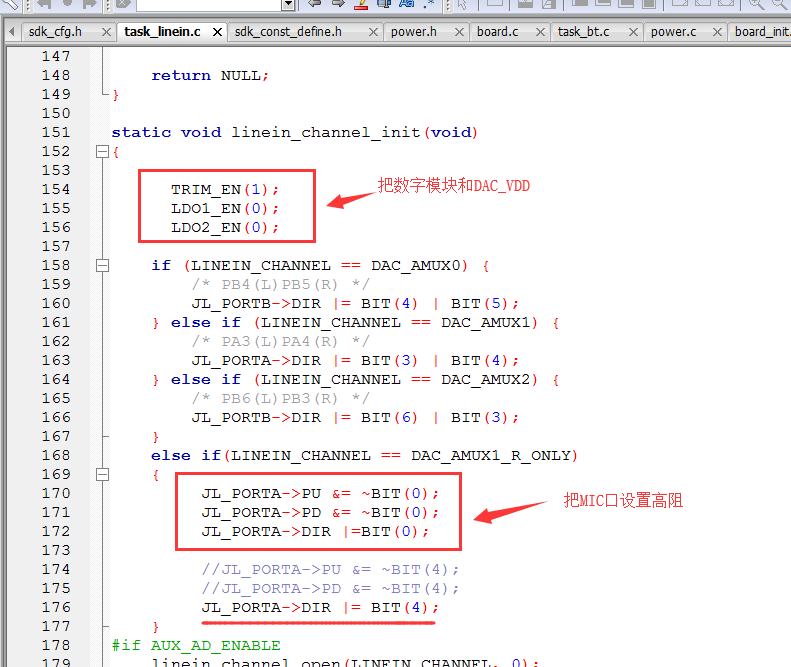Collapse the fold marker at line 169
Image resolution: width=791 pixels, height=667 pixels.
[102, 474]
